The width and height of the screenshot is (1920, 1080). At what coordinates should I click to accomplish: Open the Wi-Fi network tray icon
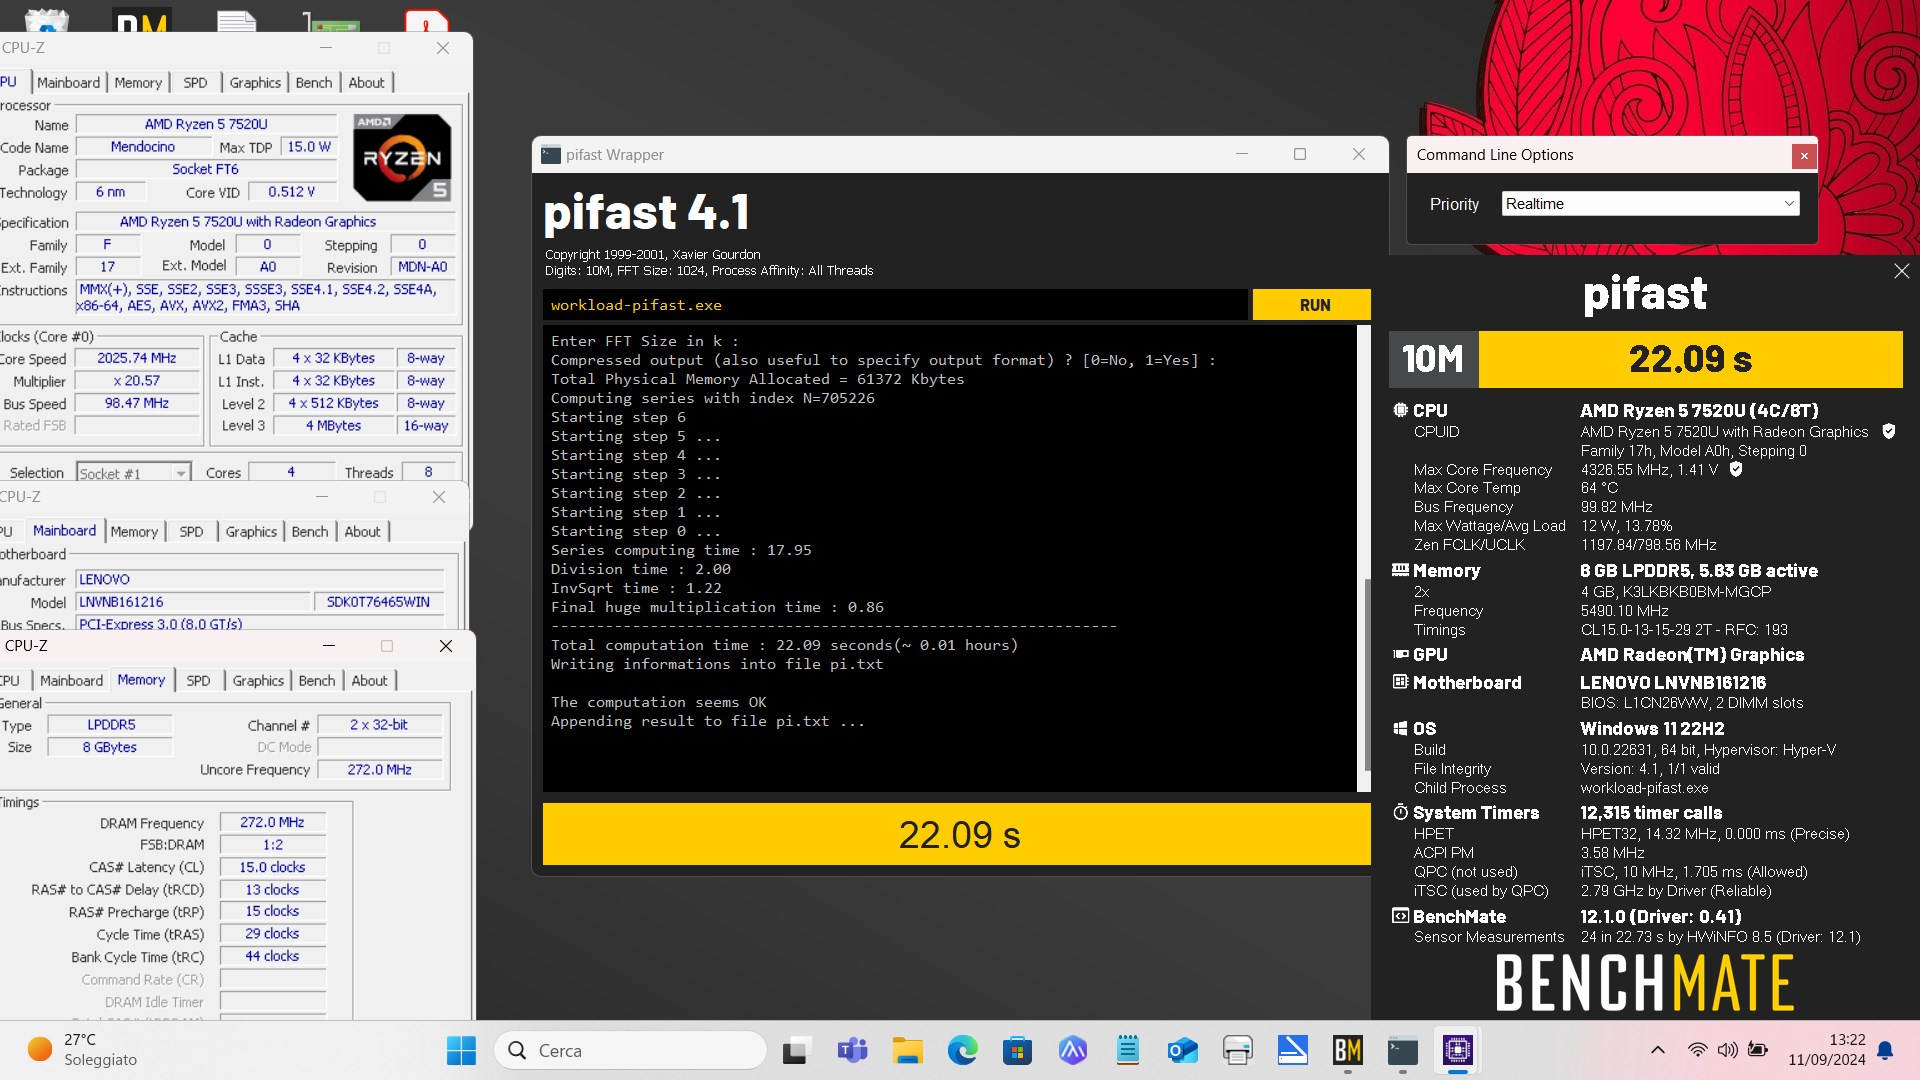tap(1697, 1050)
